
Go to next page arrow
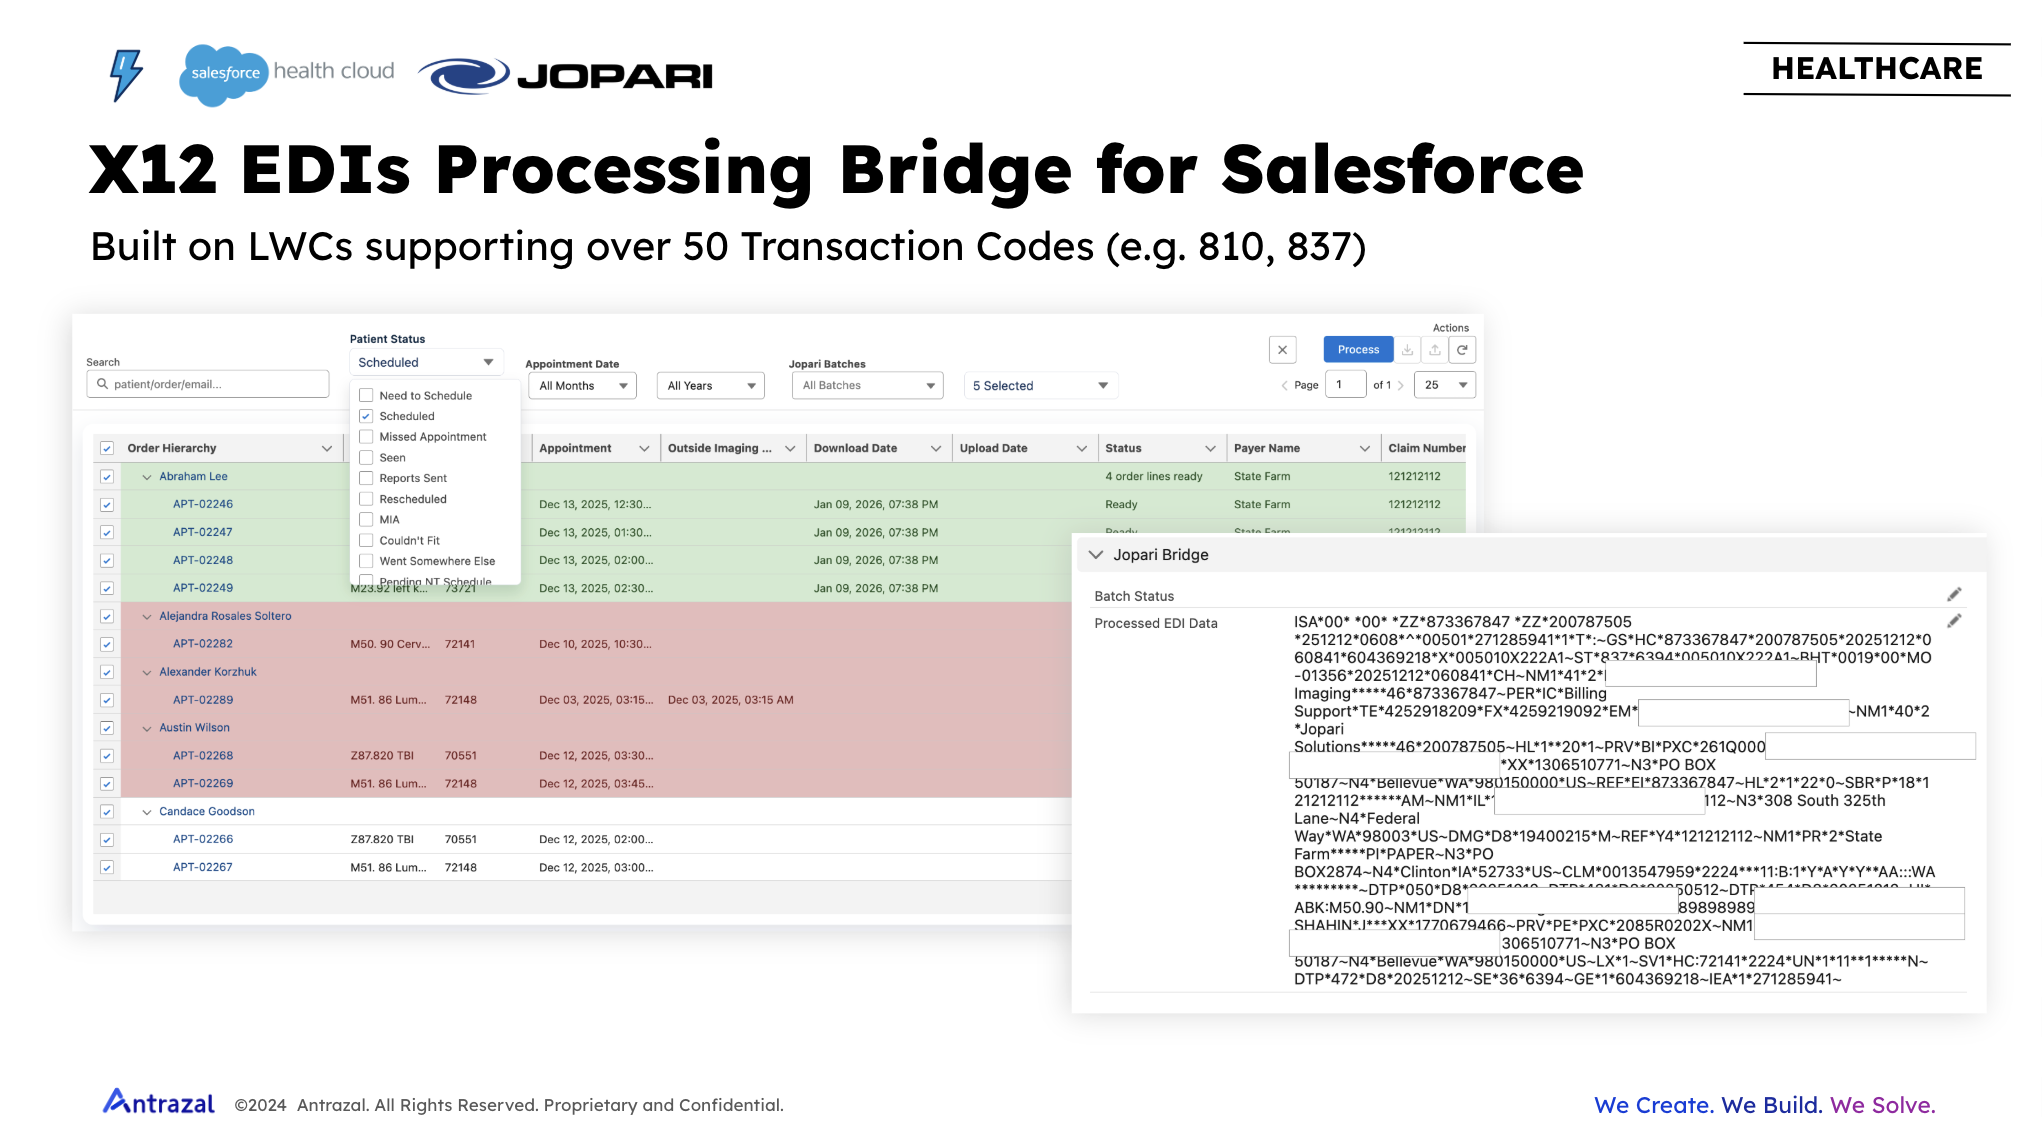click(x=1401, y=385)
